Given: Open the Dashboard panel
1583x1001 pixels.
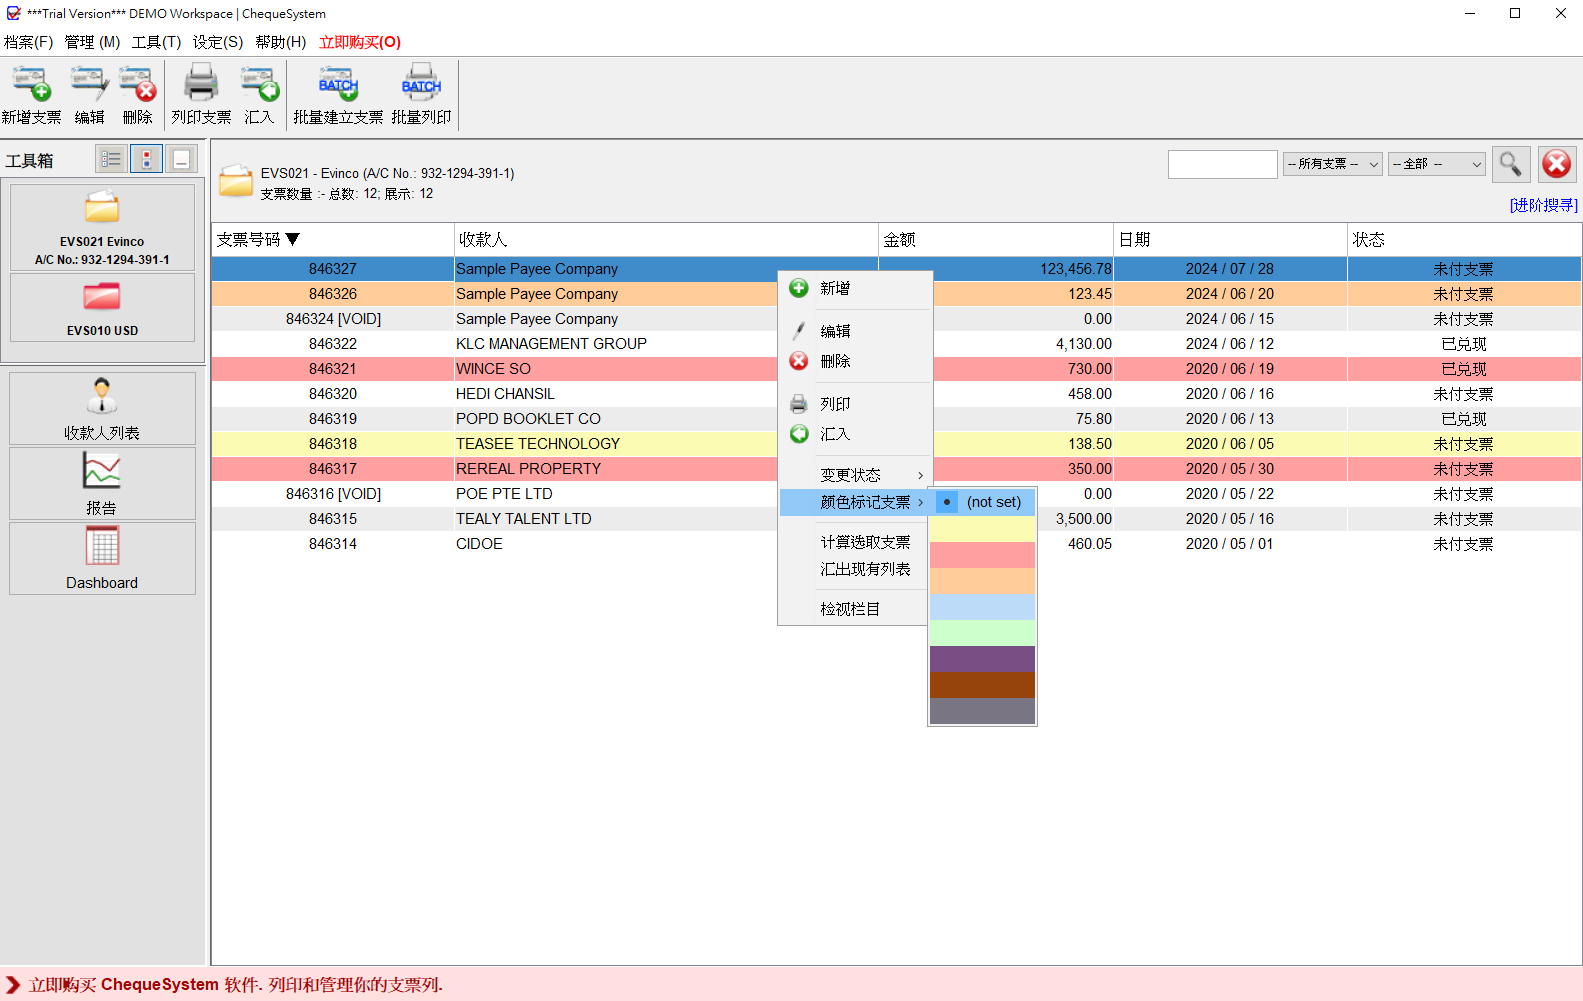Looking at the screenshot, I should [102, 558].
